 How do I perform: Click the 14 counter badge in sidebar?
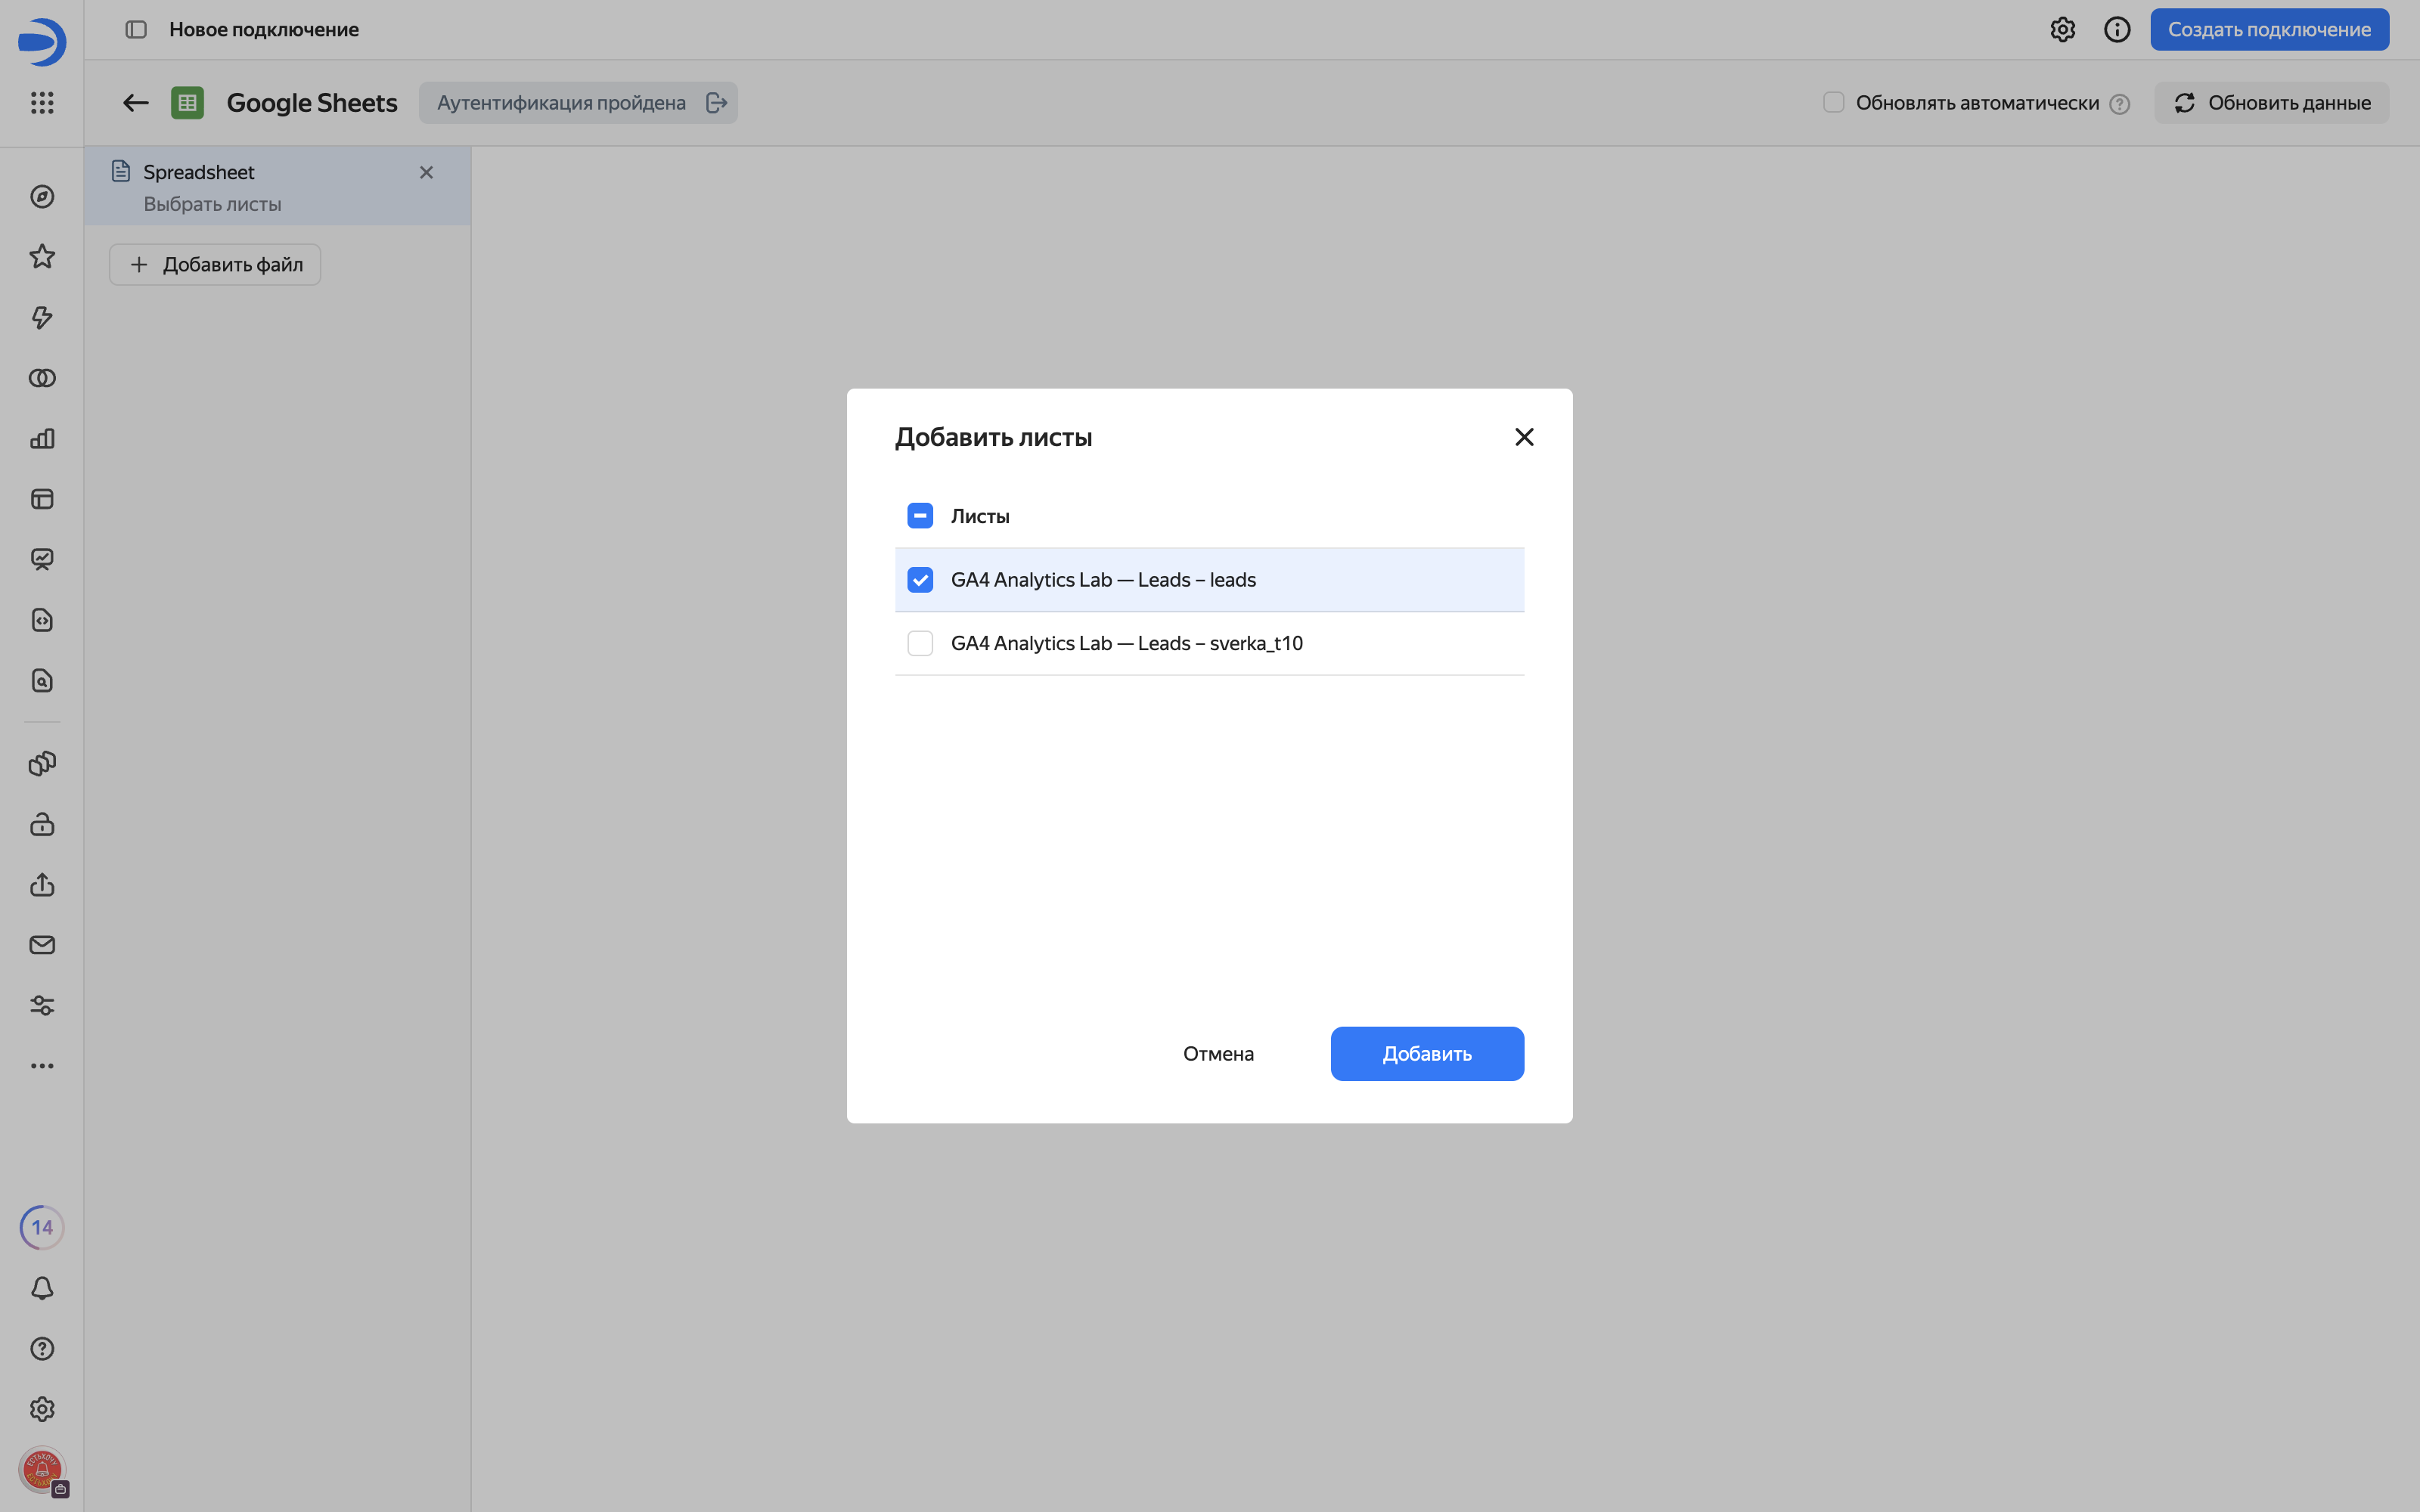42,1227
